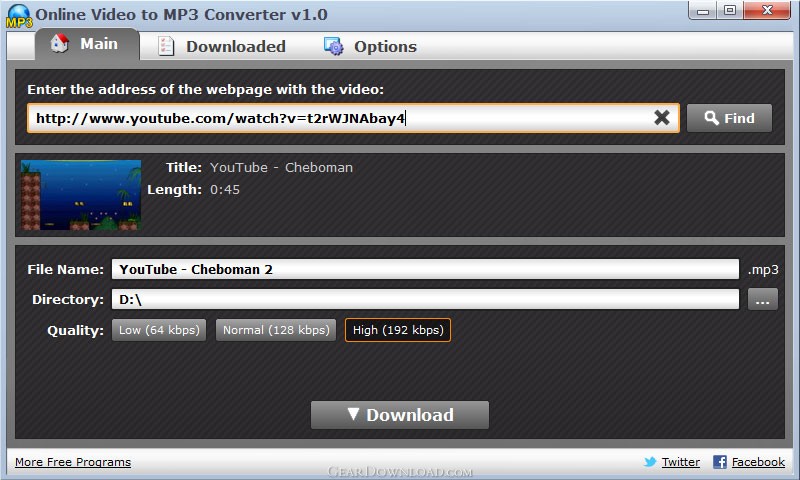
Task: Click the '.mp3' extension label
Action: point(763,269)
